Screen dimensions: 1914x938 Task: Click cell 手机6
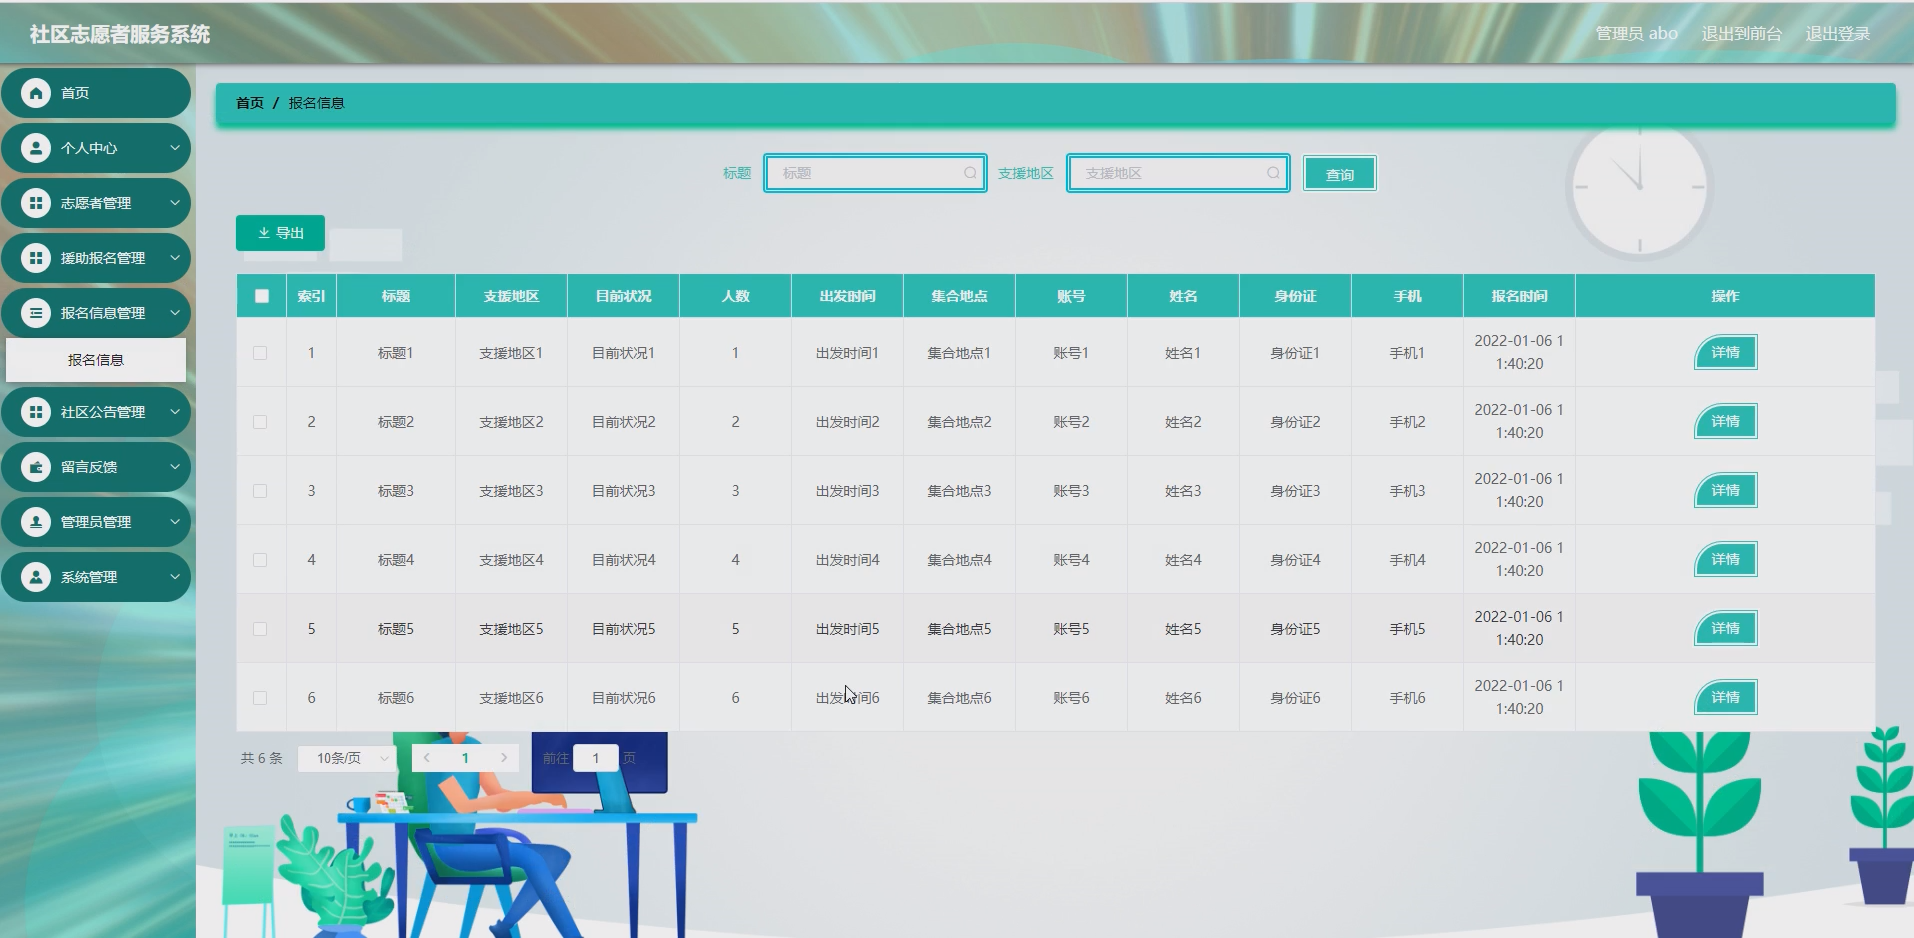point(1407,698)
